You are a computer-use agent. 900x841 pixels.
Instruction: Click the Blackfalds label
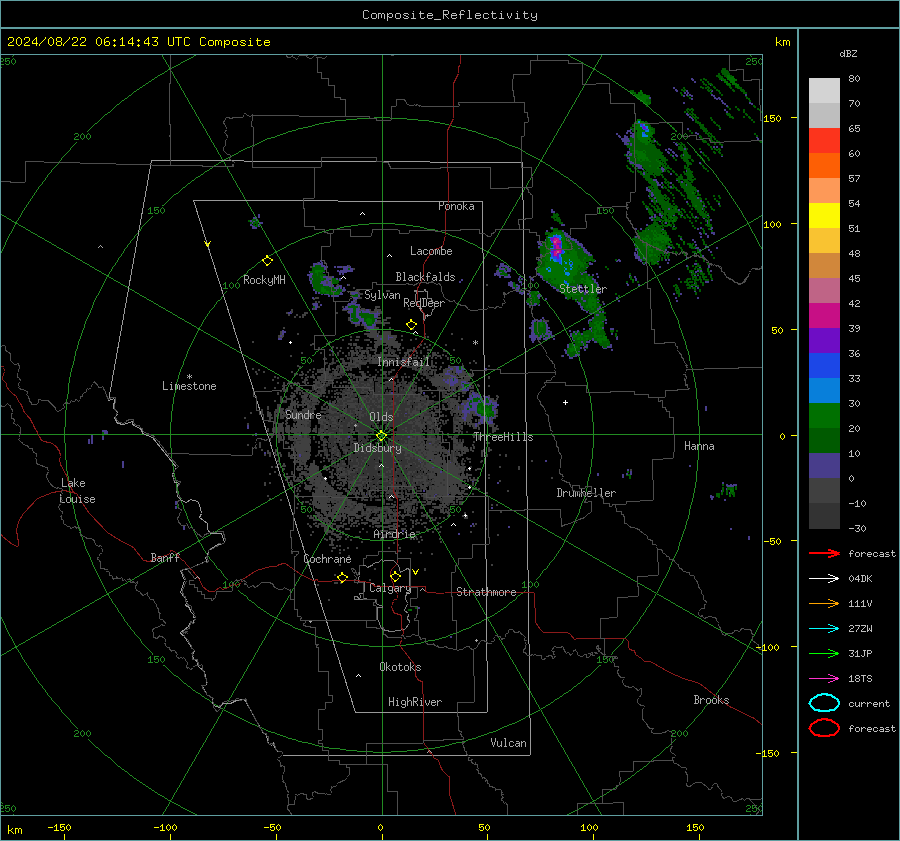coord(425,277)
